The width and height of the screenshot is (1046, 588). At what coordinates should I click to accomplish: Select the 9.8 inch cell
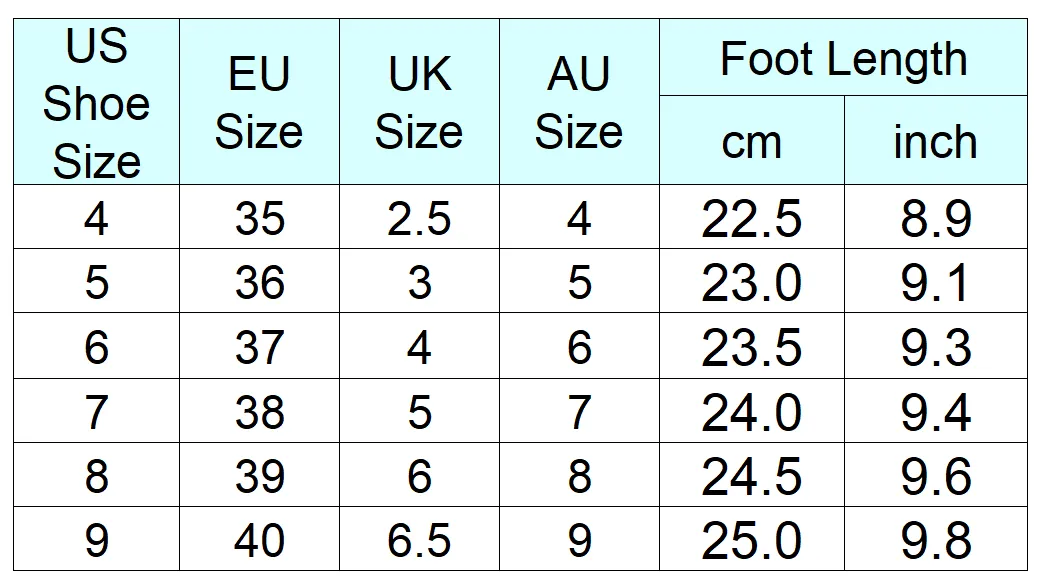coord(936,539)
